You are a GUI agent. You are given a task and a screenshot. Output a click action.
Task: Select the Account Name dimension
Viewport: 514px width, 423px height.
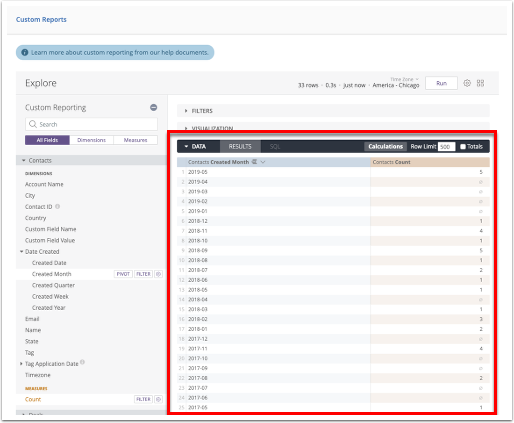(44, 184)
